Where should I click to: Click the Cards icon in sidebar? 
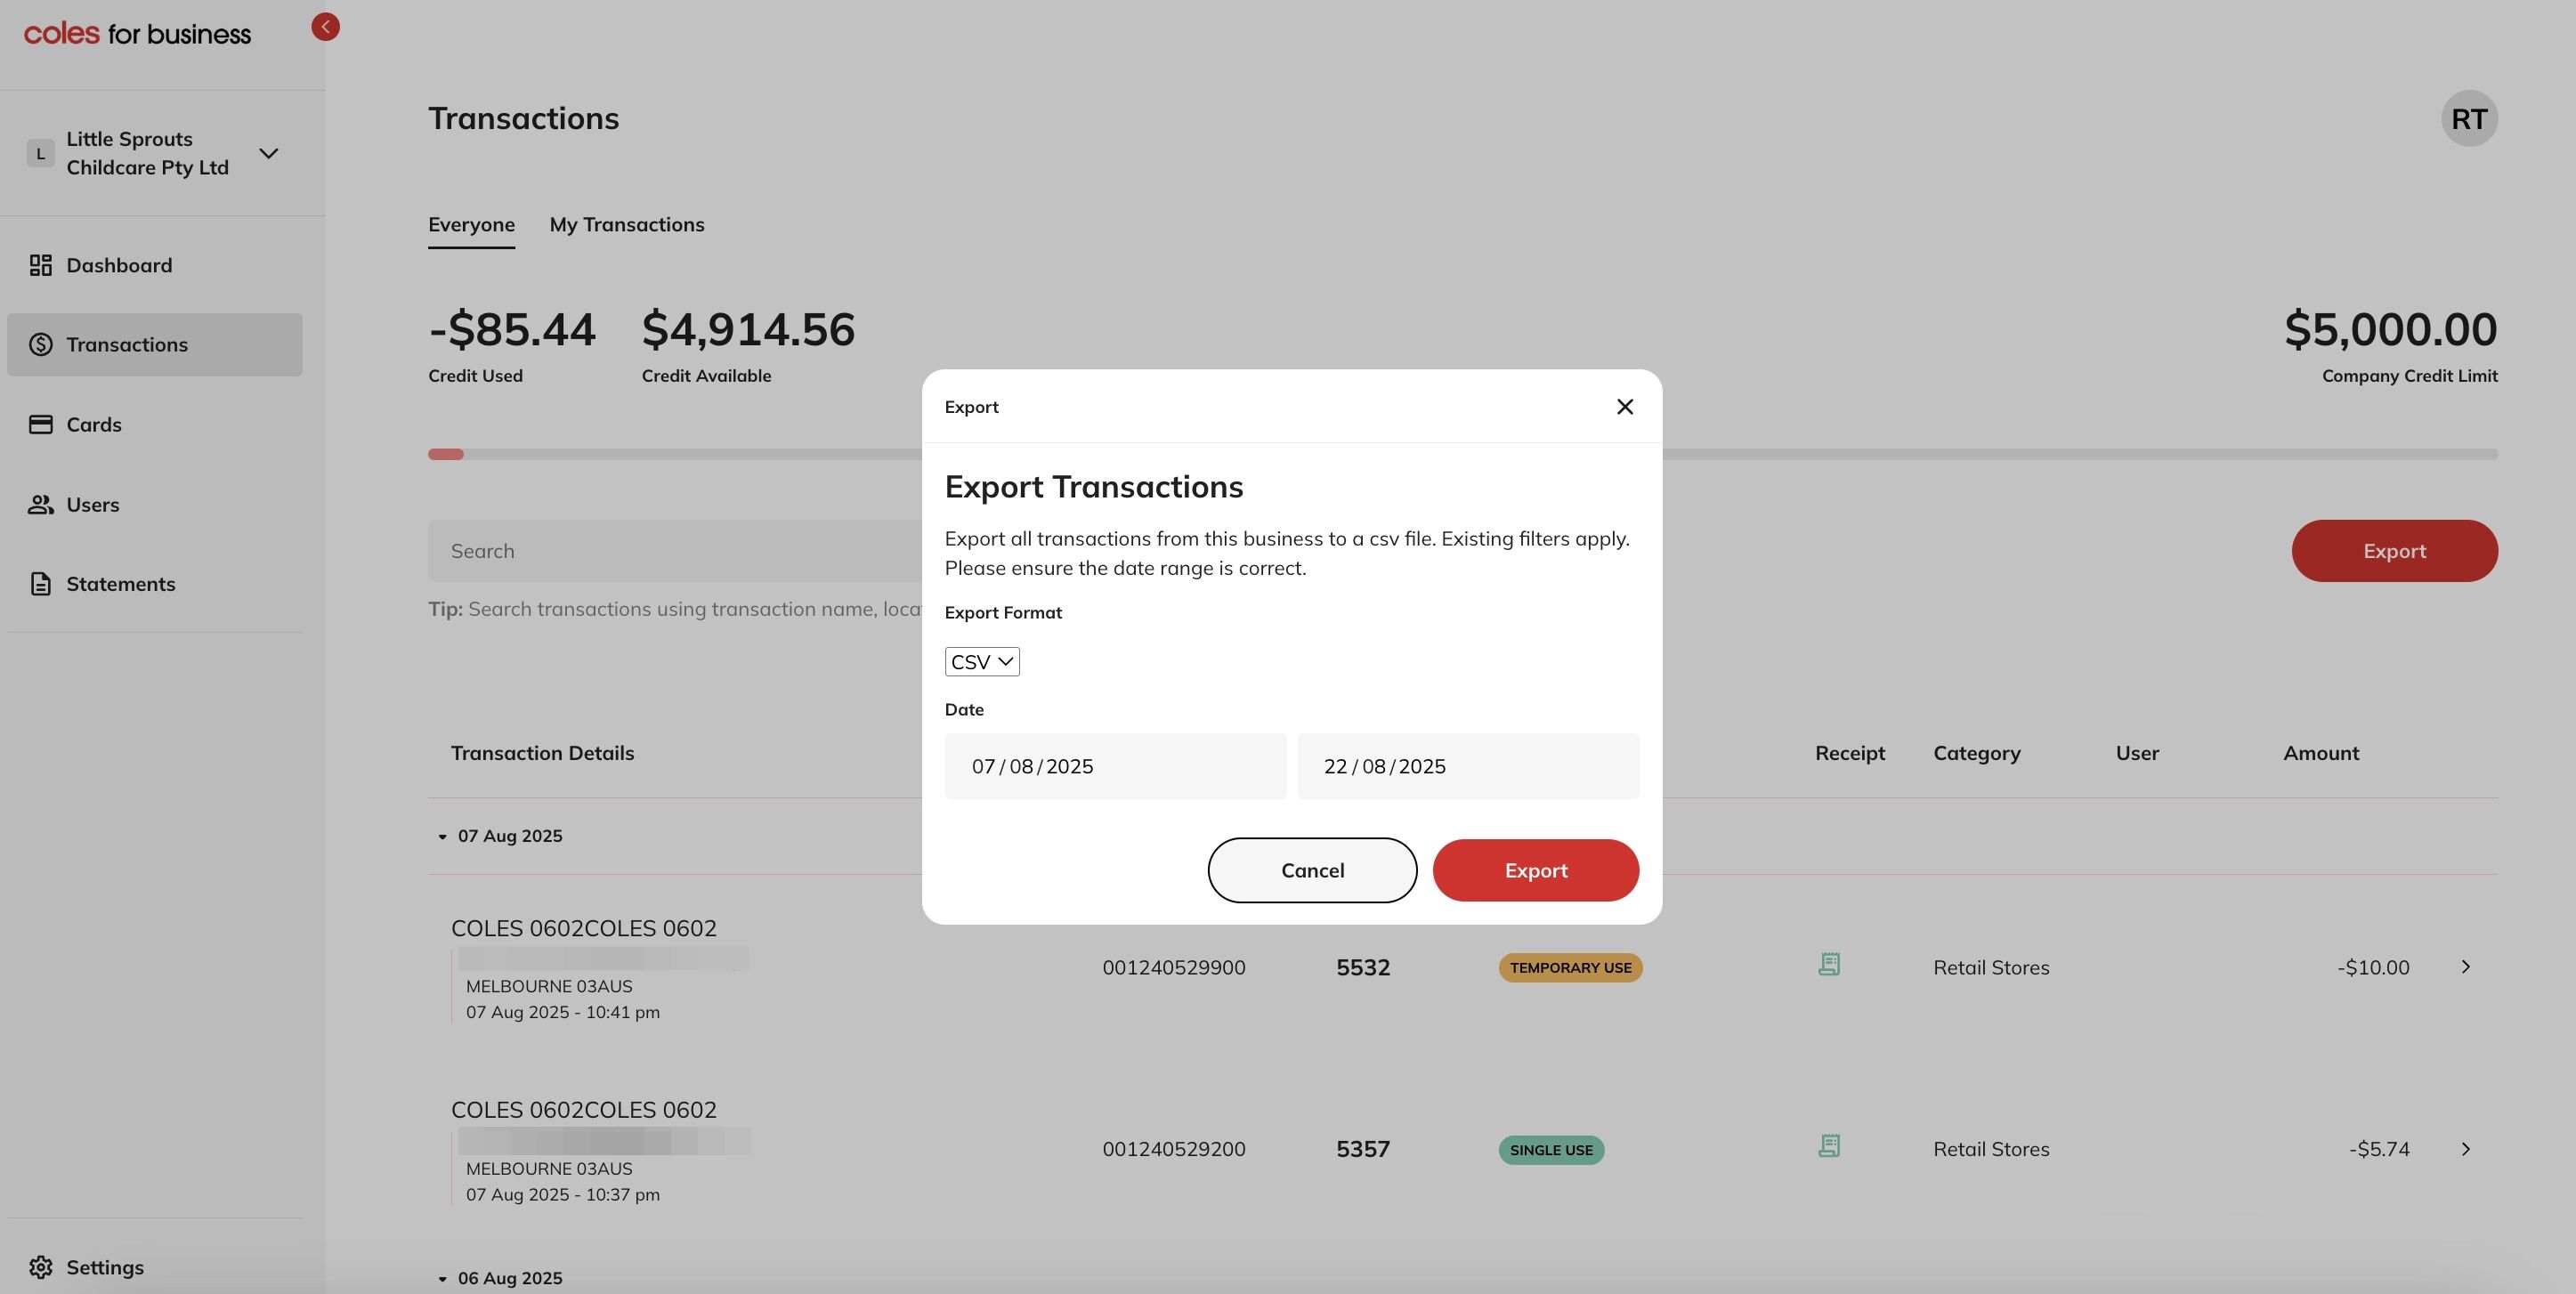point(40,424)
